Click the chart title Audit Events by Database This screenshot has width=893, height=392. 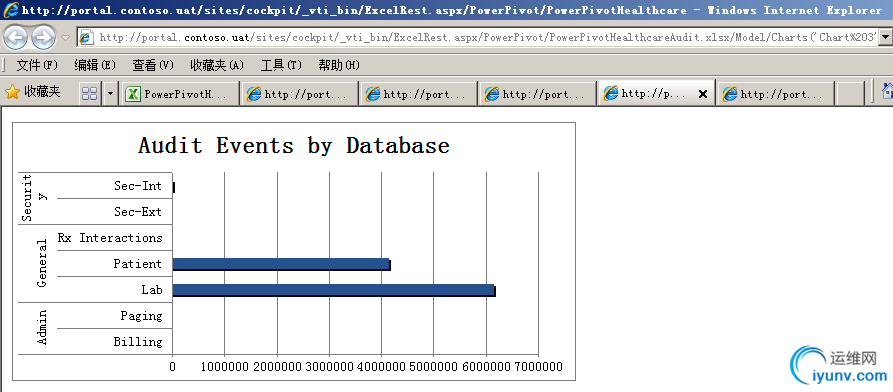294,145
